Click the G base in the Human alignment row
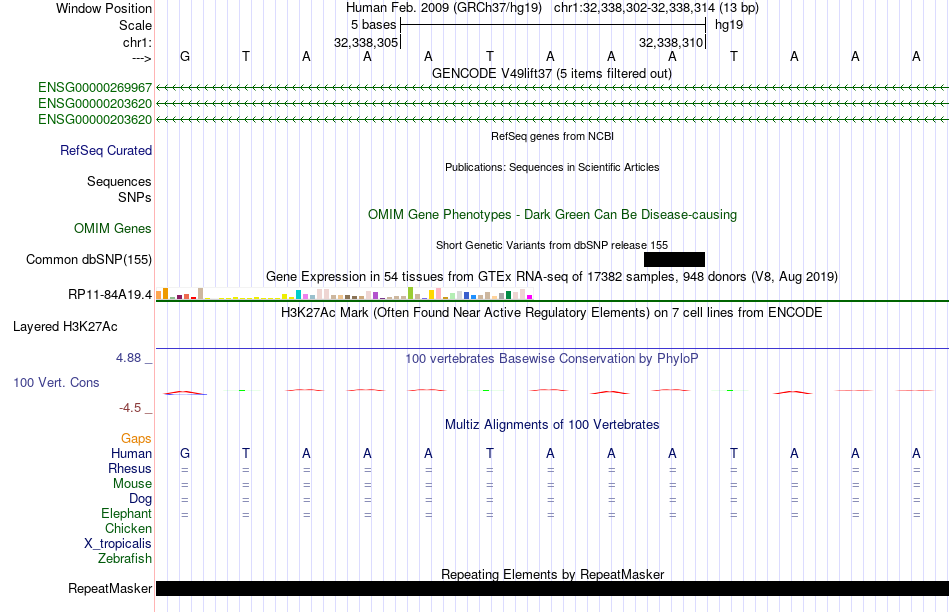The image size is (950, 612). [x=185, y=453]
